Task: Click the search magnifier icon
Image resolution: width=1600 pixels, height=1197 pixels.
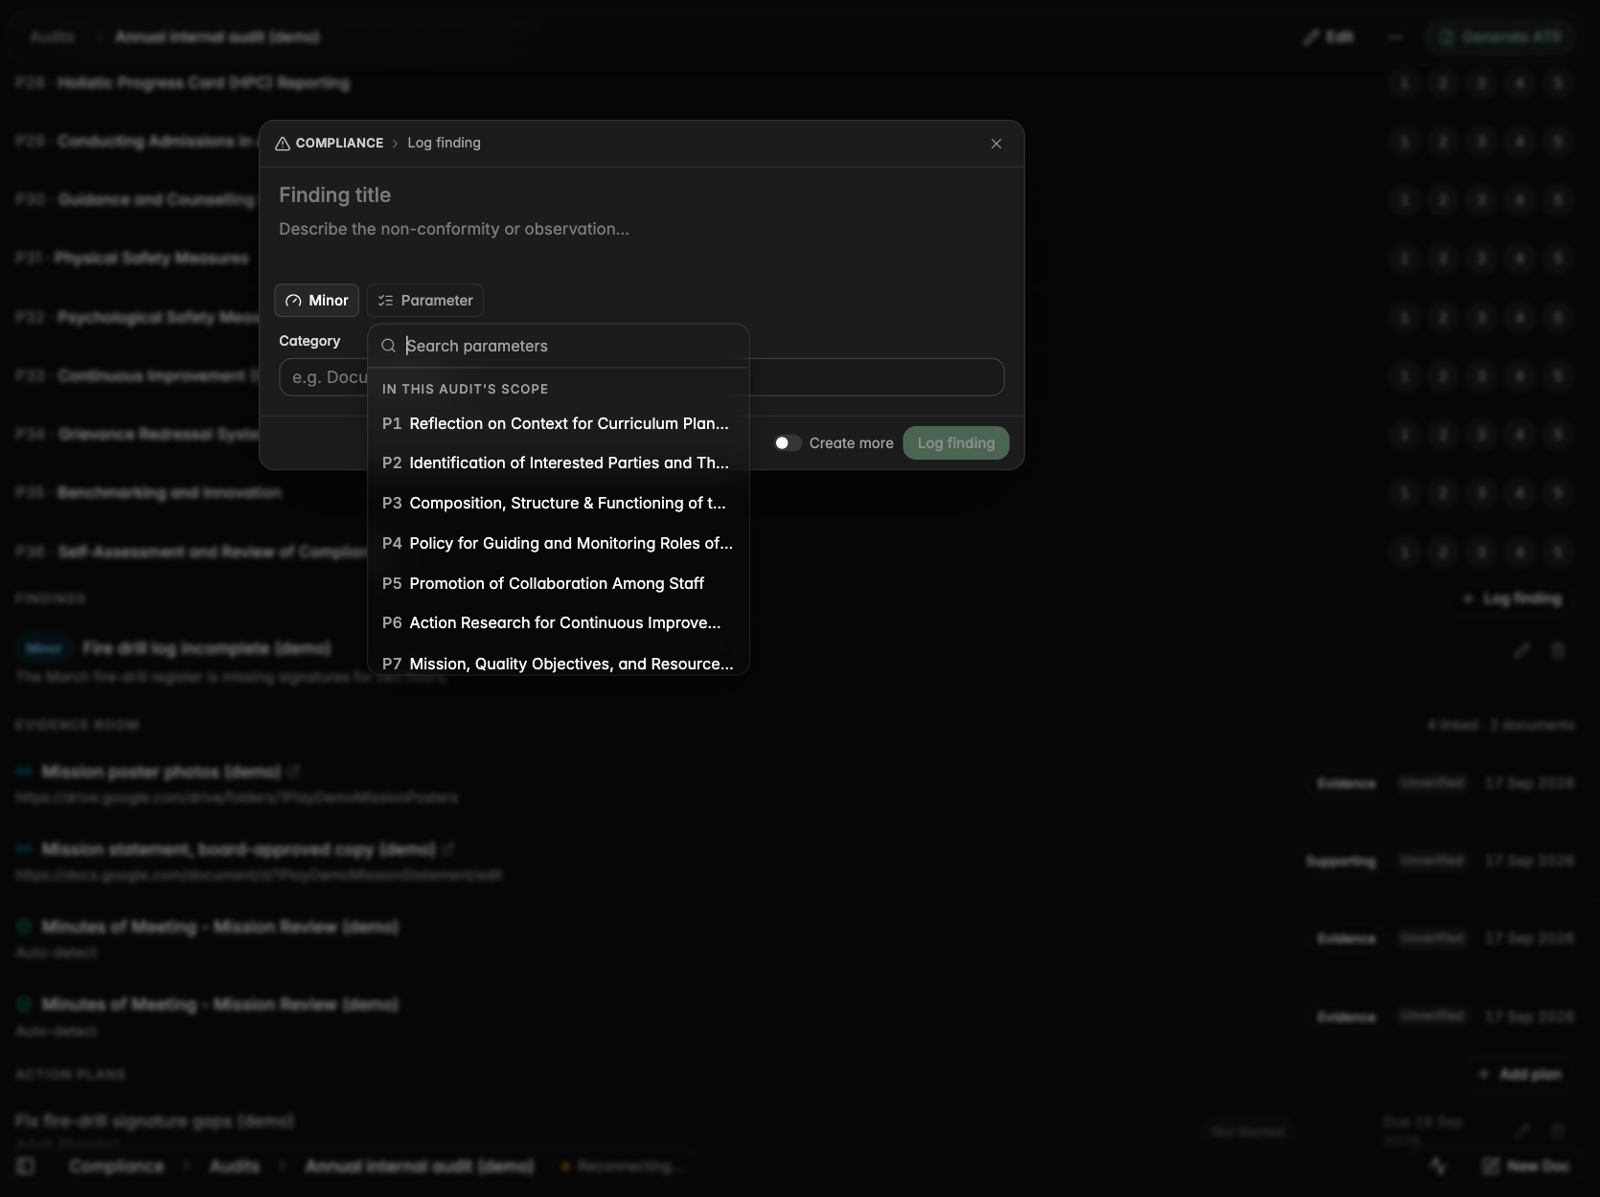Action: point(389,346)
